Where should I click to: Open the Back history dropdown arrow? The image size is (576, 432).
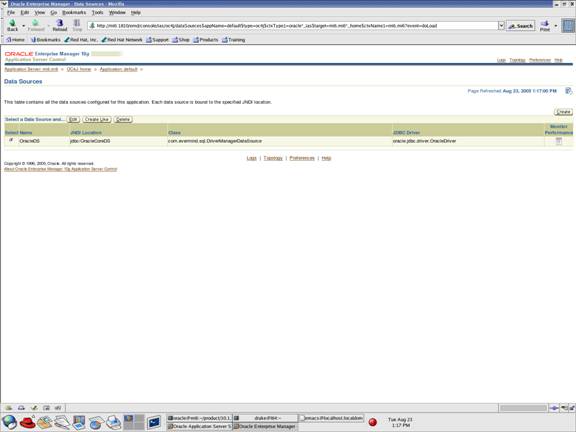[x=24, y=26]
